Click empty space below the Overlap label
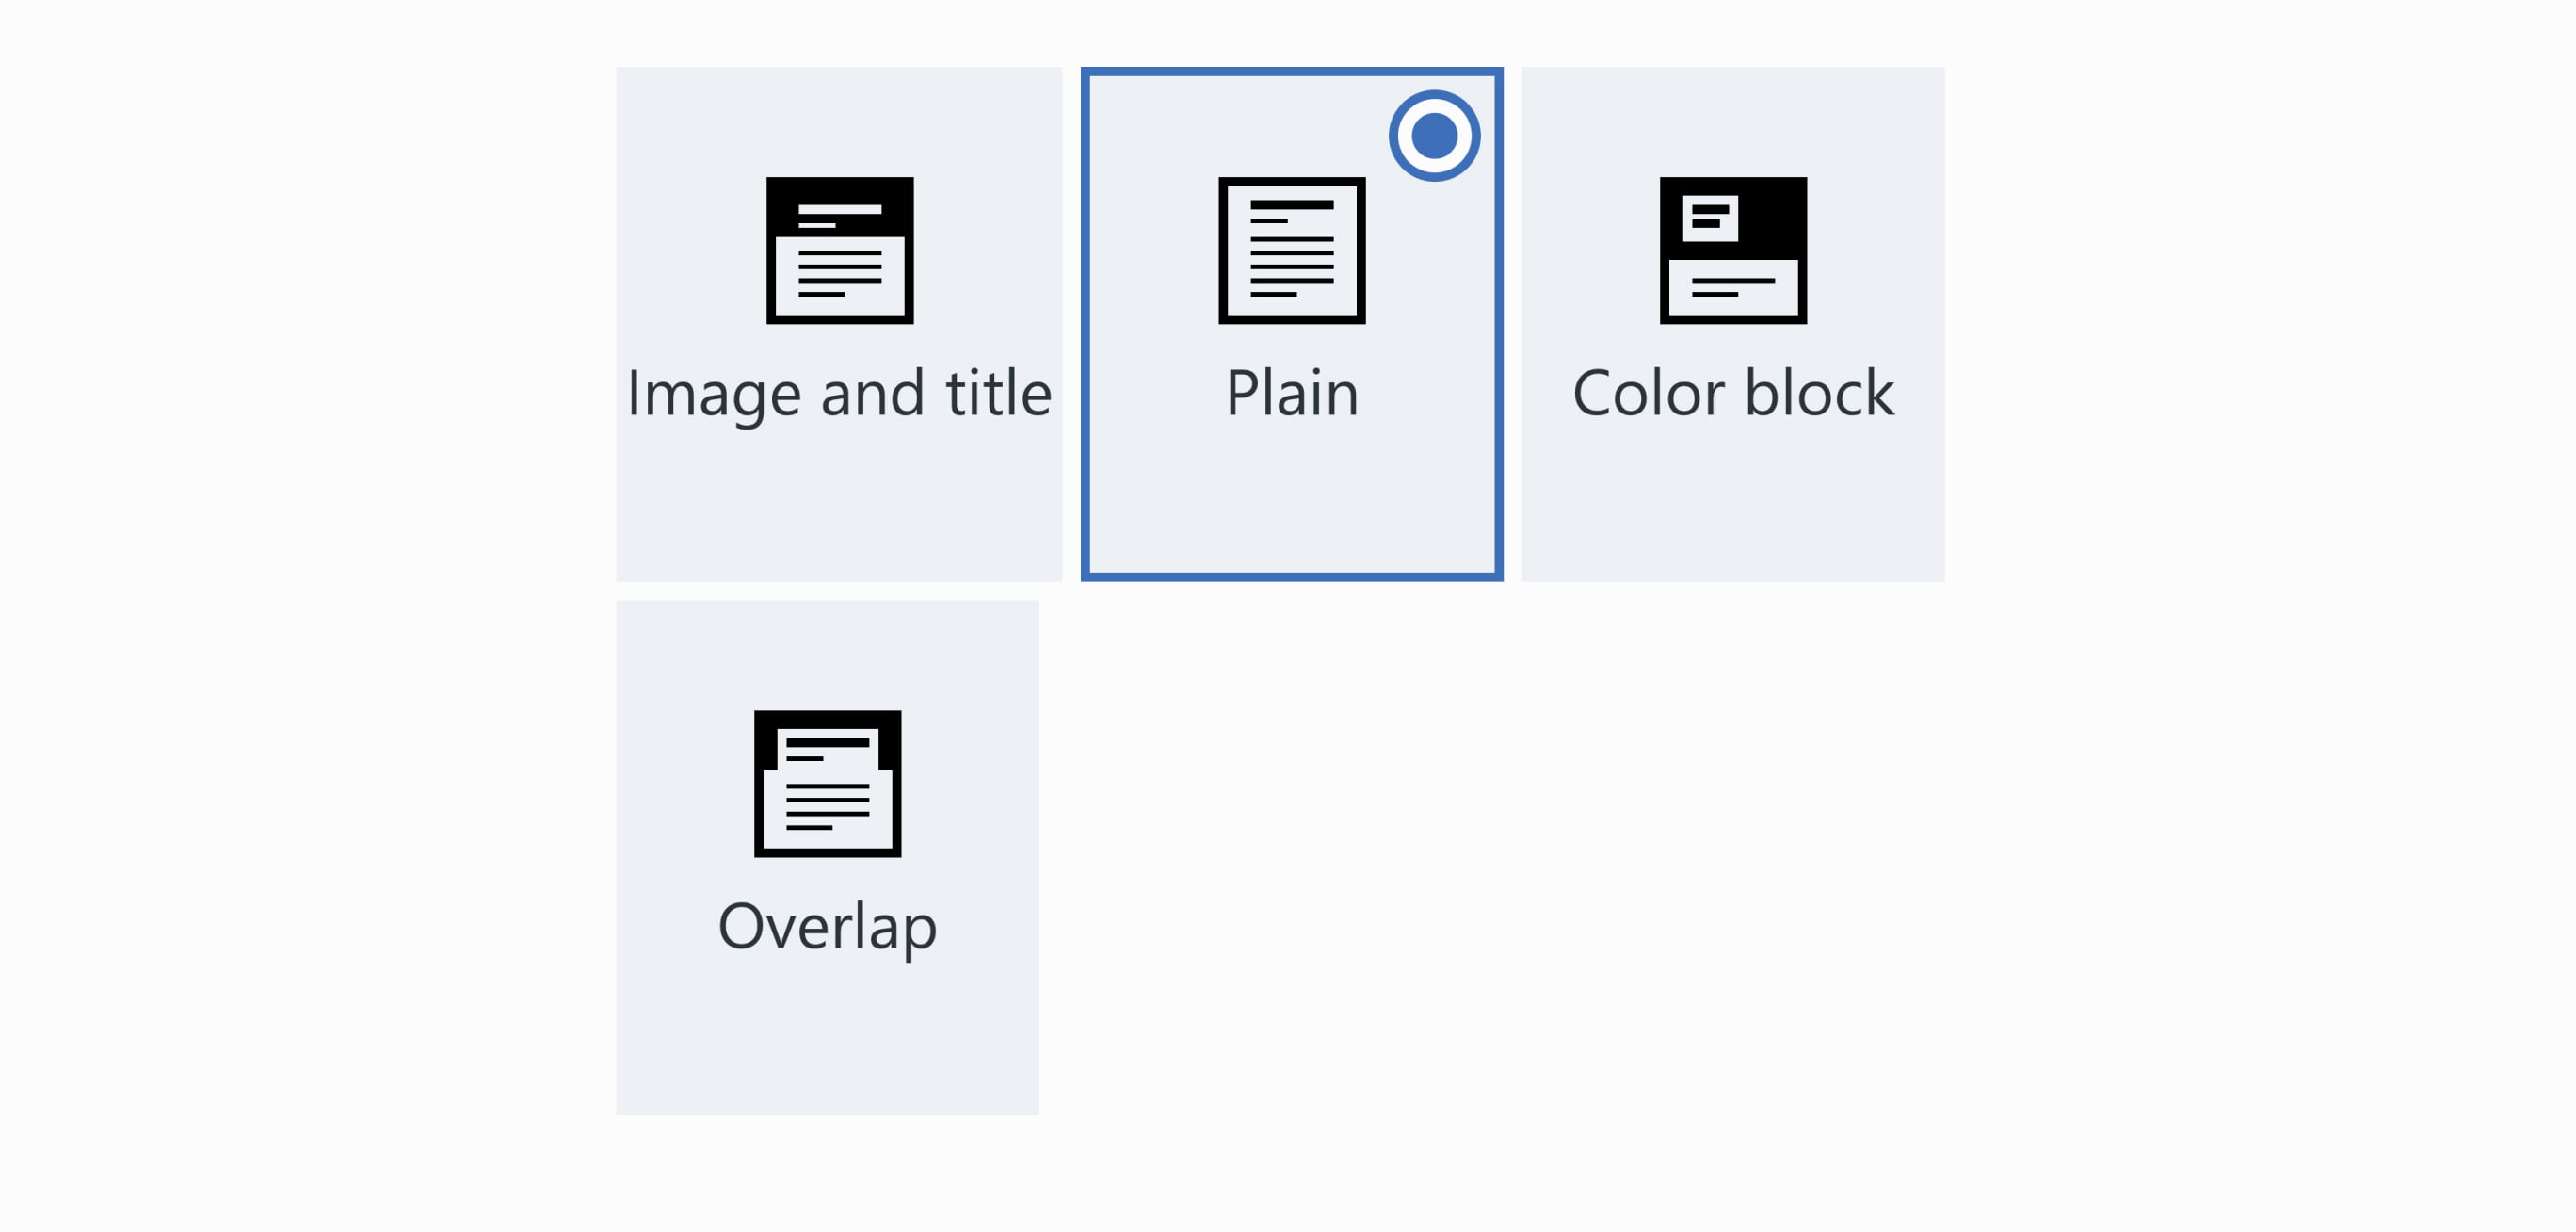The height and width of the screenshot is (1232, 2576). 827,1040
